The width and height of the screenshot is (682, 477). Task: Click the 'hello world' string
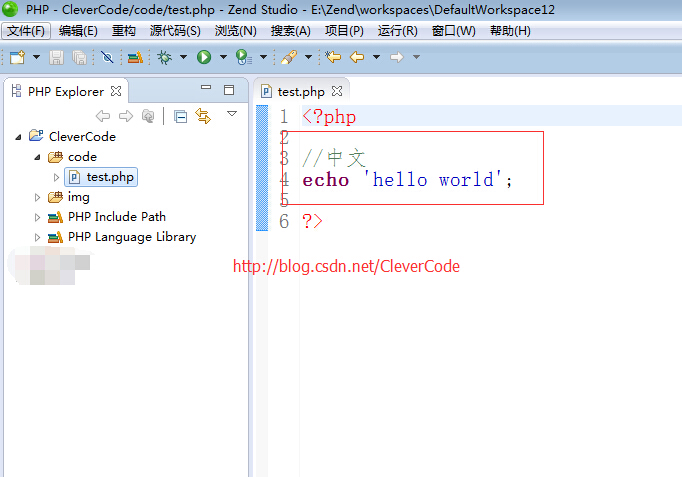433,180
